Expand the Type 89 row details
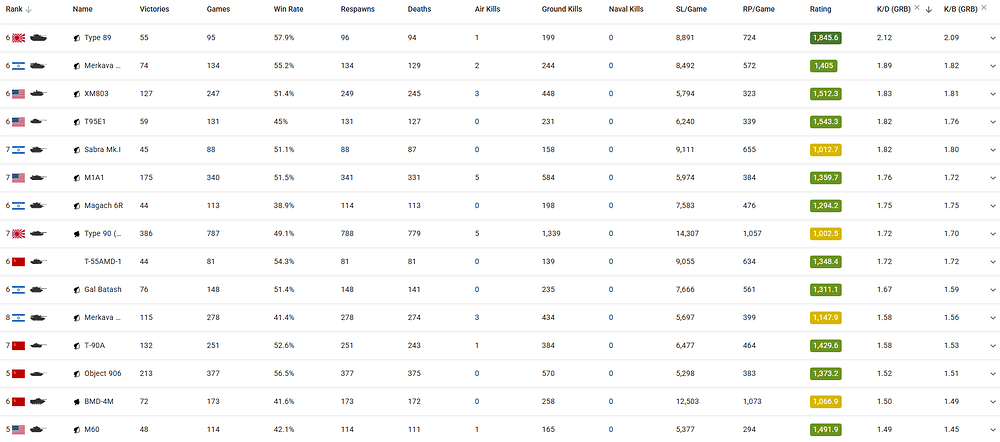 pos(992,38)
